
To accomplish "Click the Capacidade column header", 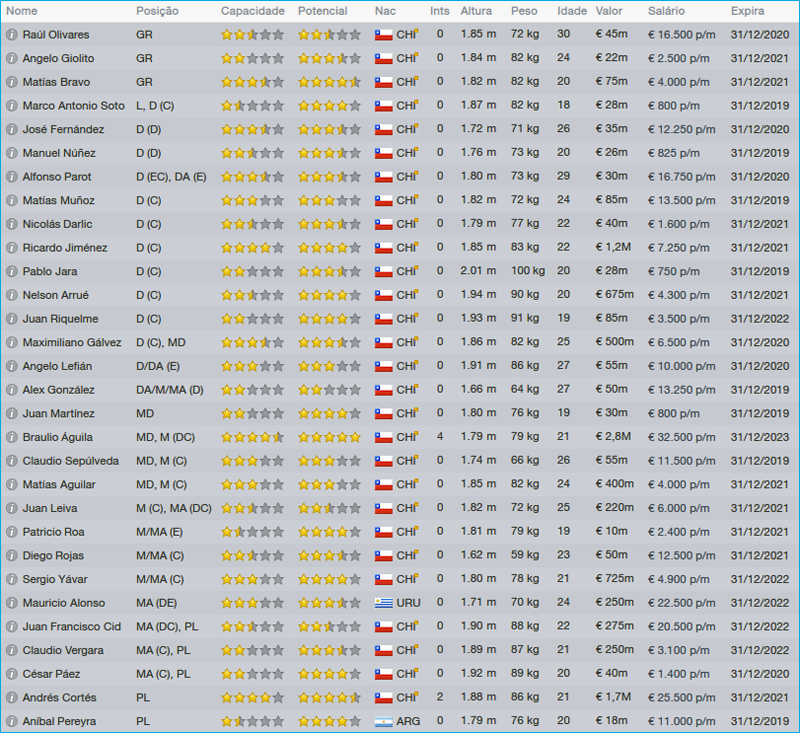I will [x=250, y=11].
